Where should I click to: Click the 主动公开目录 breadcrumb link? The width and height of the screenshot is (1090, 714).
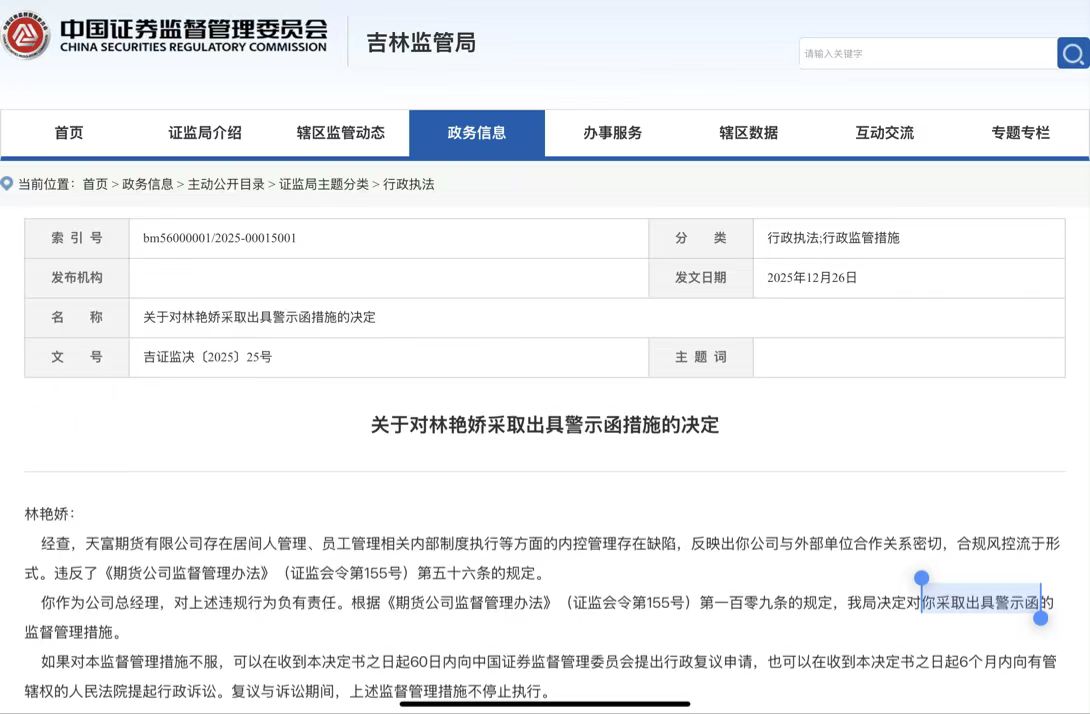click(226, 184)
